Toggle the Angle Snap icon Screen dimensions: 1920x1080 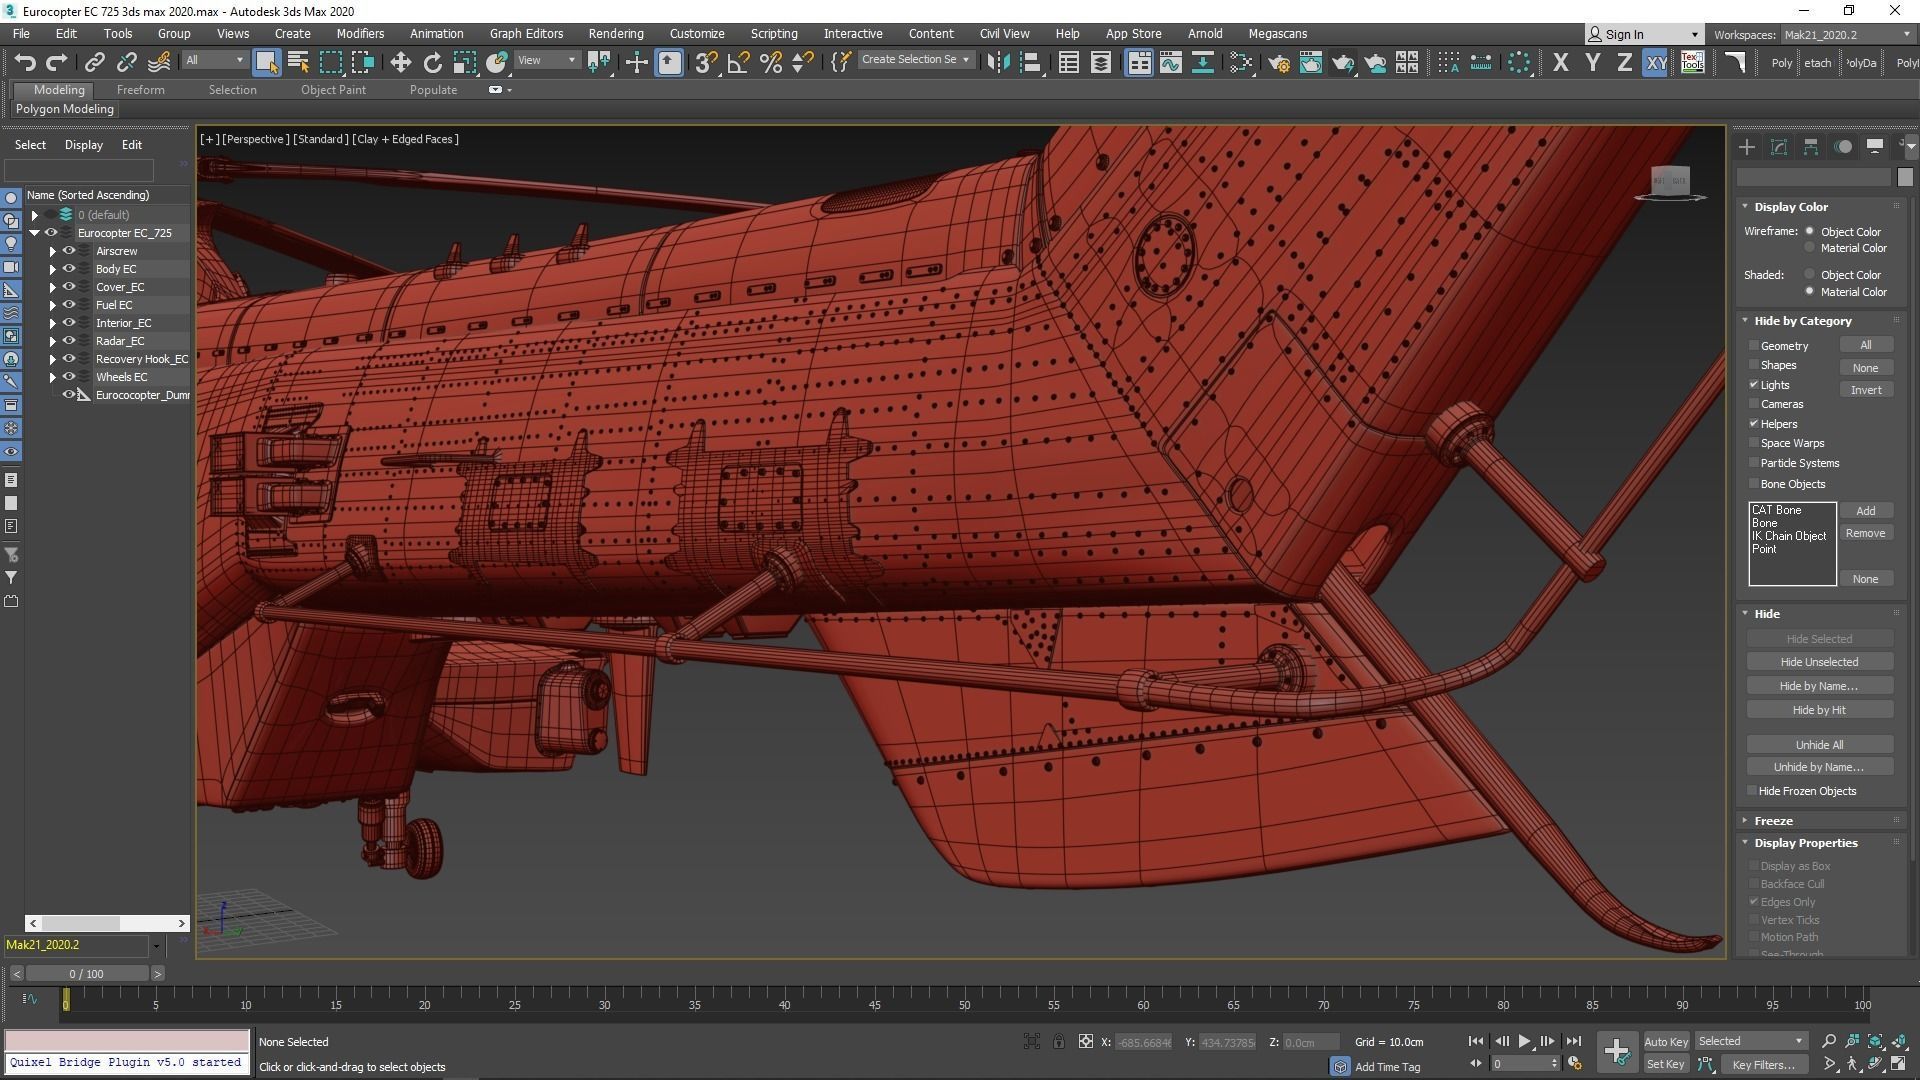pos(738,63)
